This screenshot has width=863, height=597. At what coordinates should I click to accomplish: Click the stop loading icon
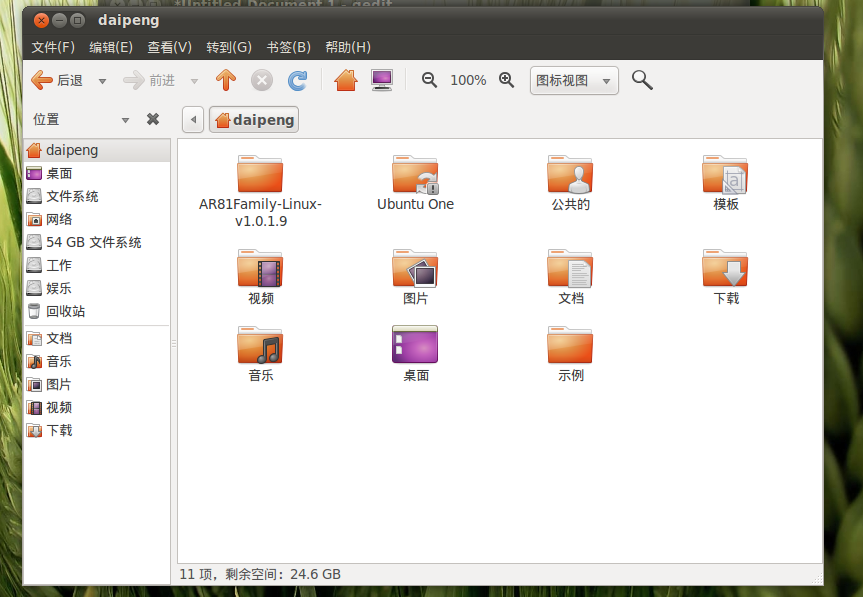point(262,80)
